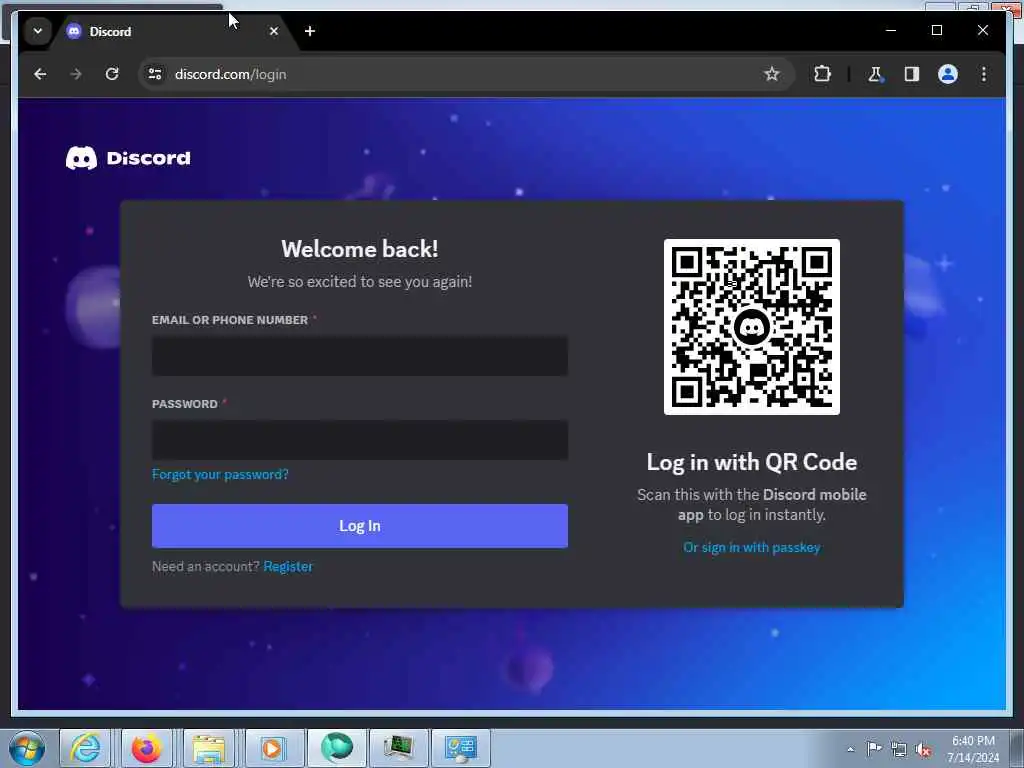Launch Firefox from the taskbar
This screenshot has height=768, width=1024.
coord(146,748)
